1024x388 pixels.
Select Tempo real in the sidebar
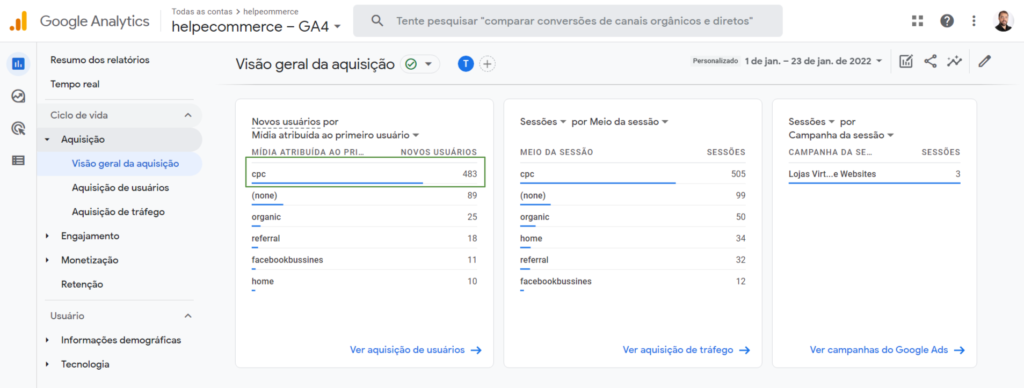click(x=74, y=84)
